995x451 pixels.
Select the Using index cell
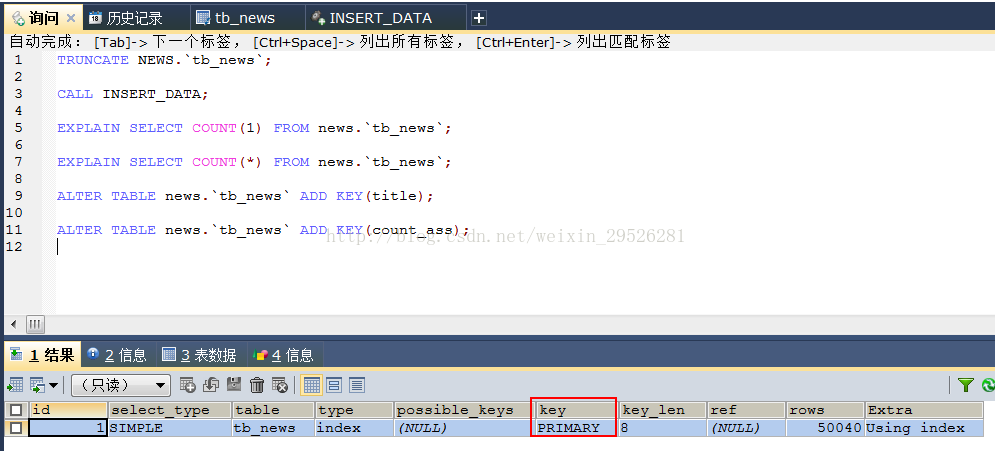(924, 428)
